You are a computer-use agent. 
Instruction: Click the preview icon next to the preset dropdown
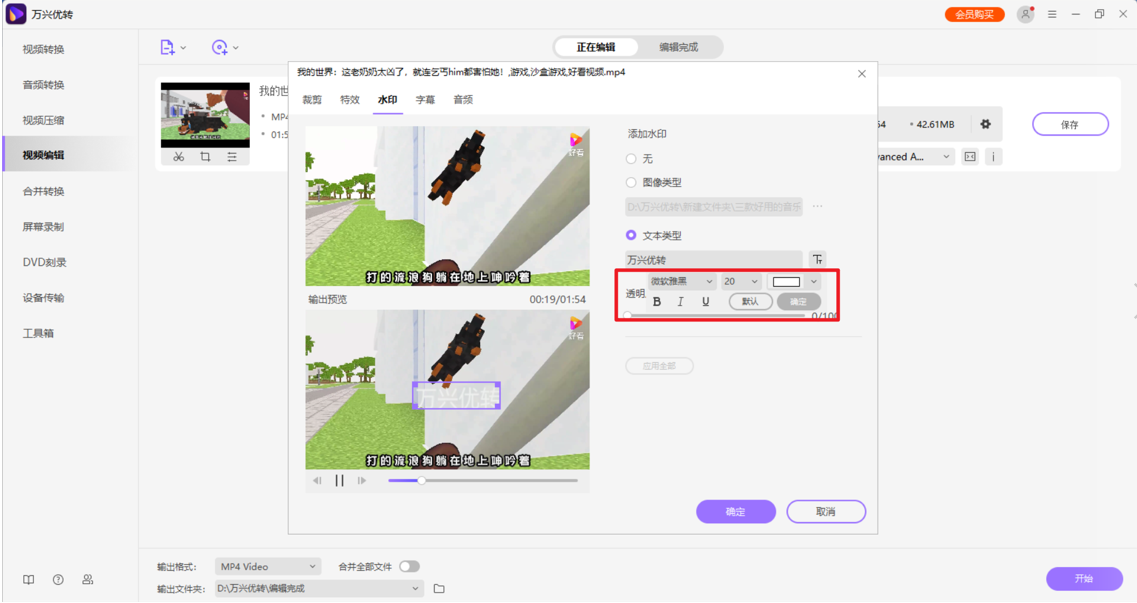[970, 157]
